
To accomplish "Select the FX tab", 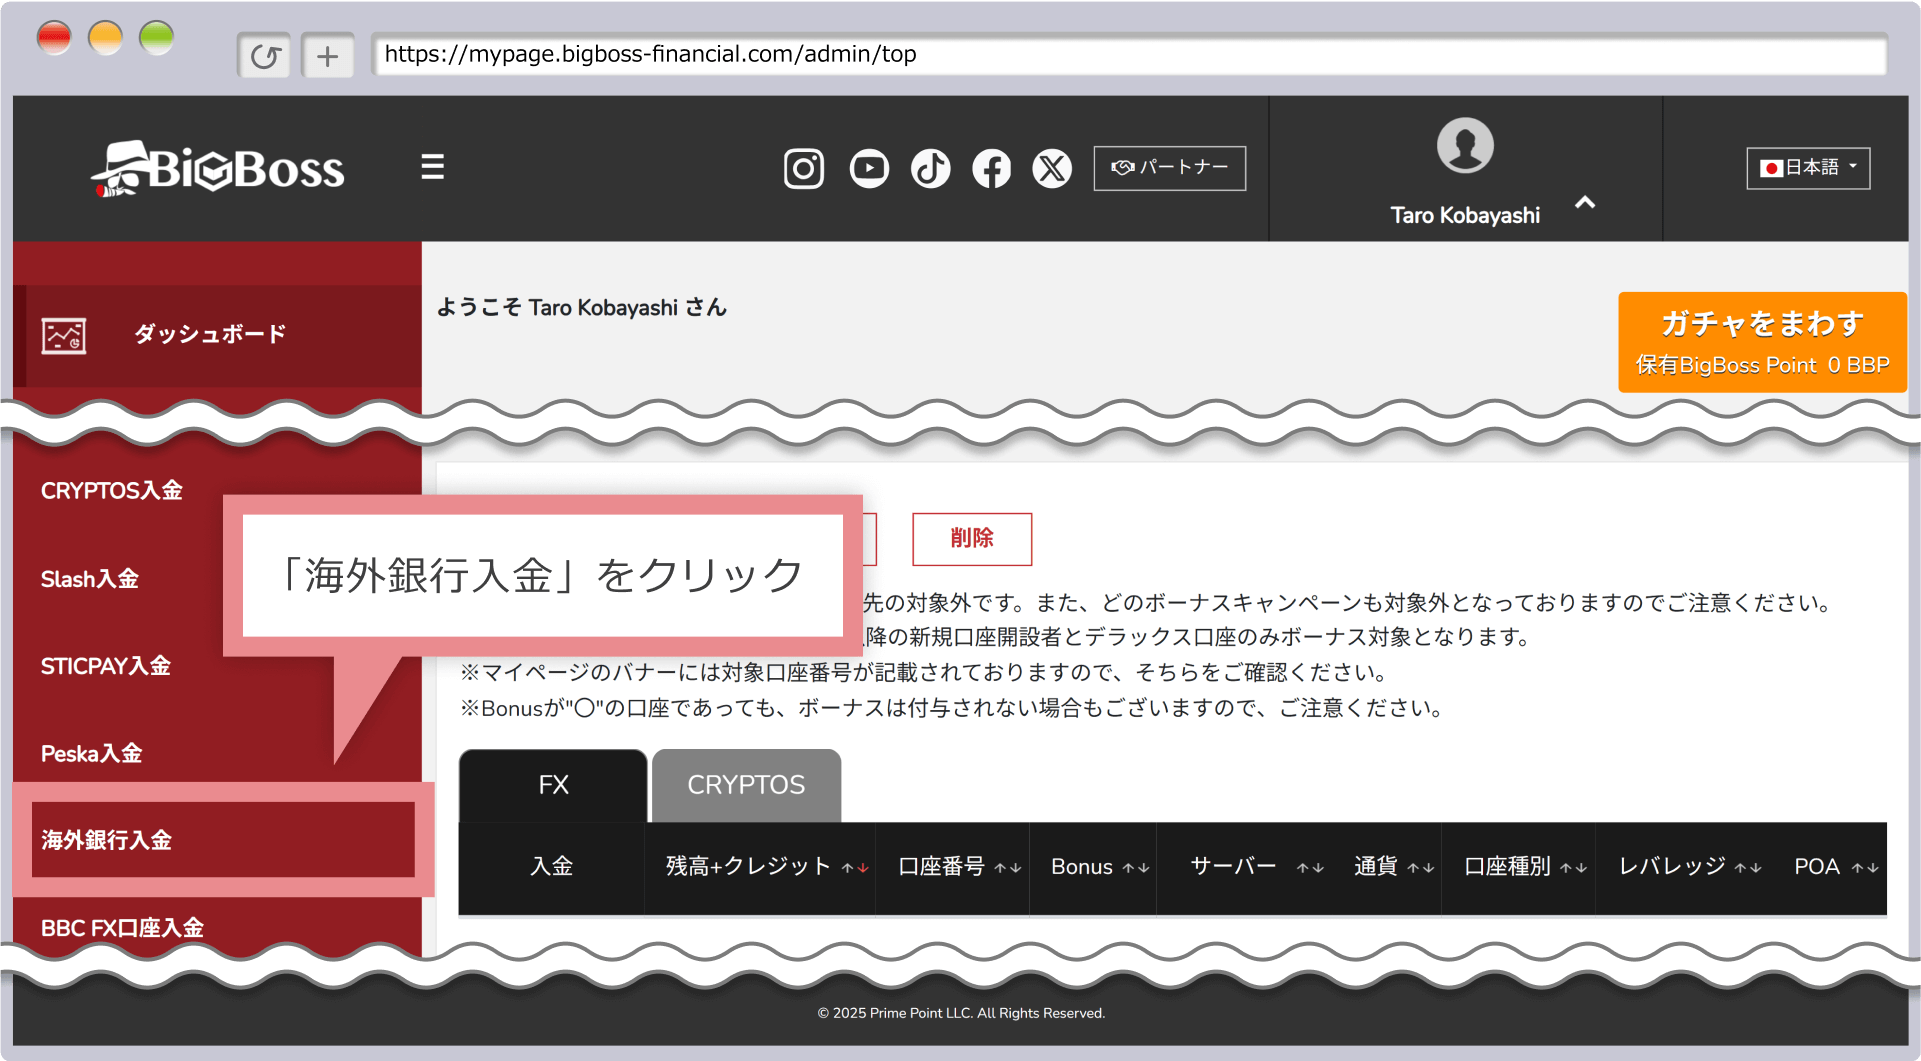I will 553,786.
